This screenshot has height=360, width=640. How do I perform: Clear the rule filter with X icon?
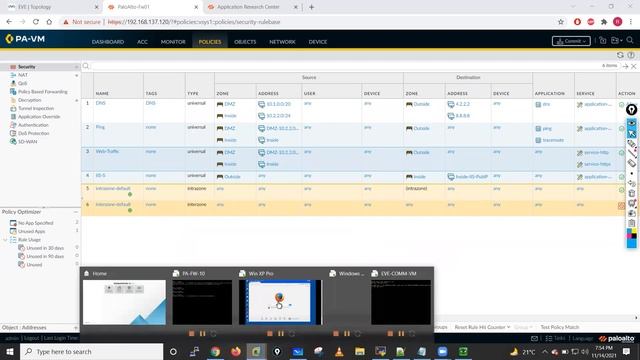(634, 66)
